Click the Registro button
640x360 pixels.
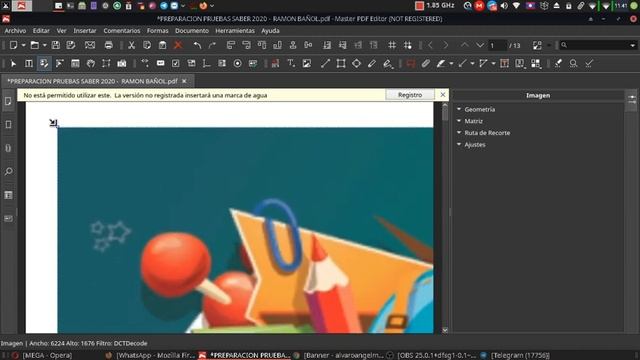(x=410, y=95)
